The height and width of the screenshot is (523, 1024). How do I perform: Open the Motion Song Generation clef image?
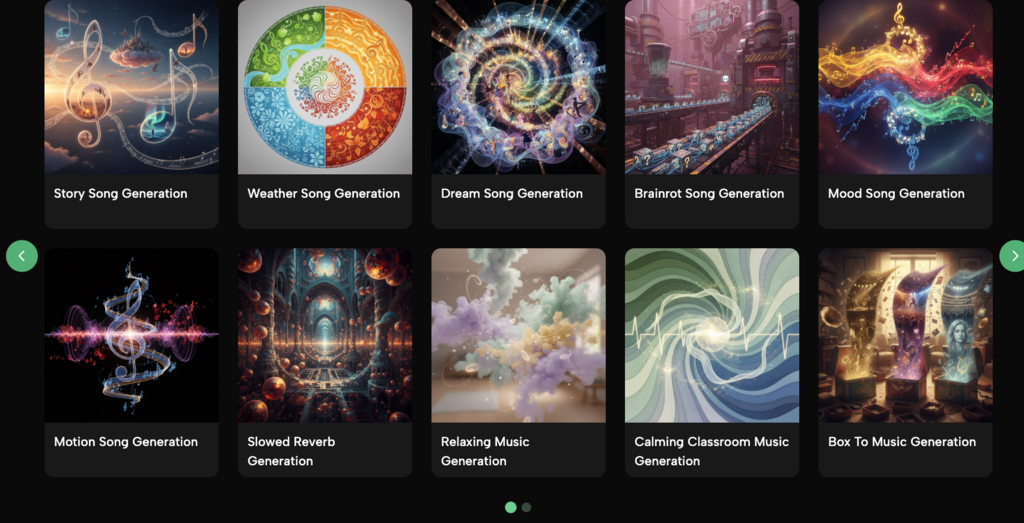coord(131,335)
